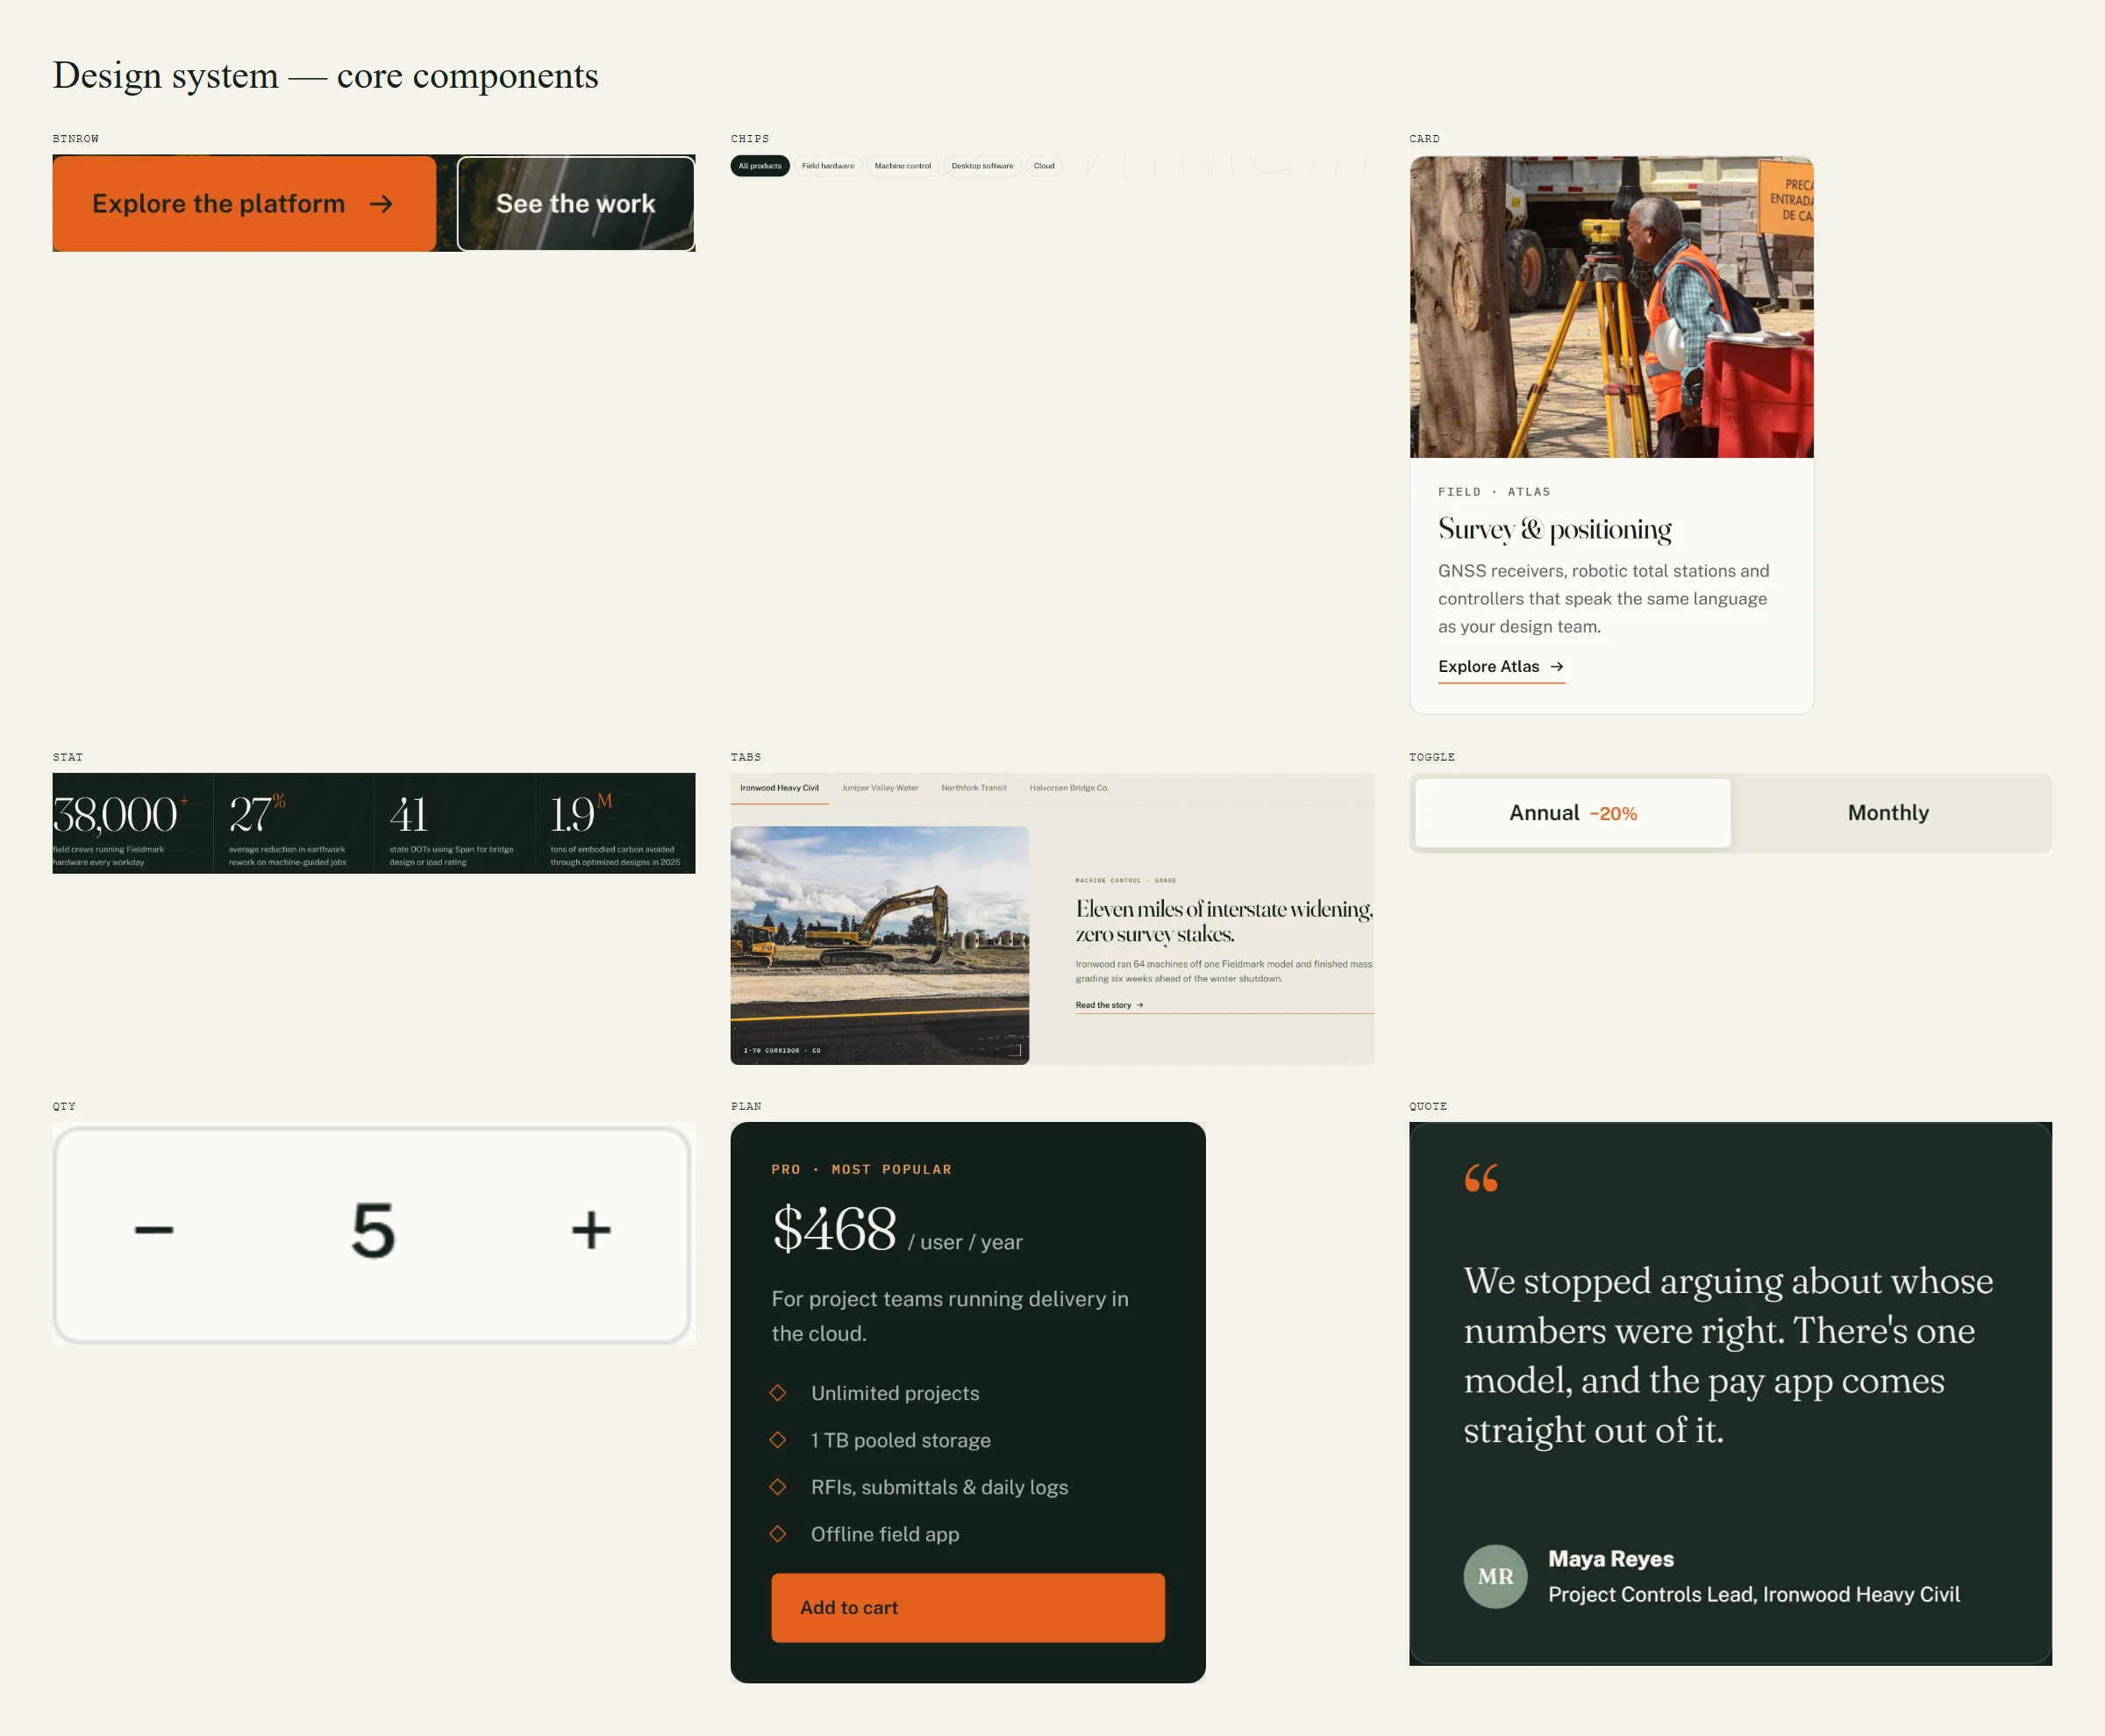Click the Survey & positioning card title

pyautogui.click(x=1554, y=529)
